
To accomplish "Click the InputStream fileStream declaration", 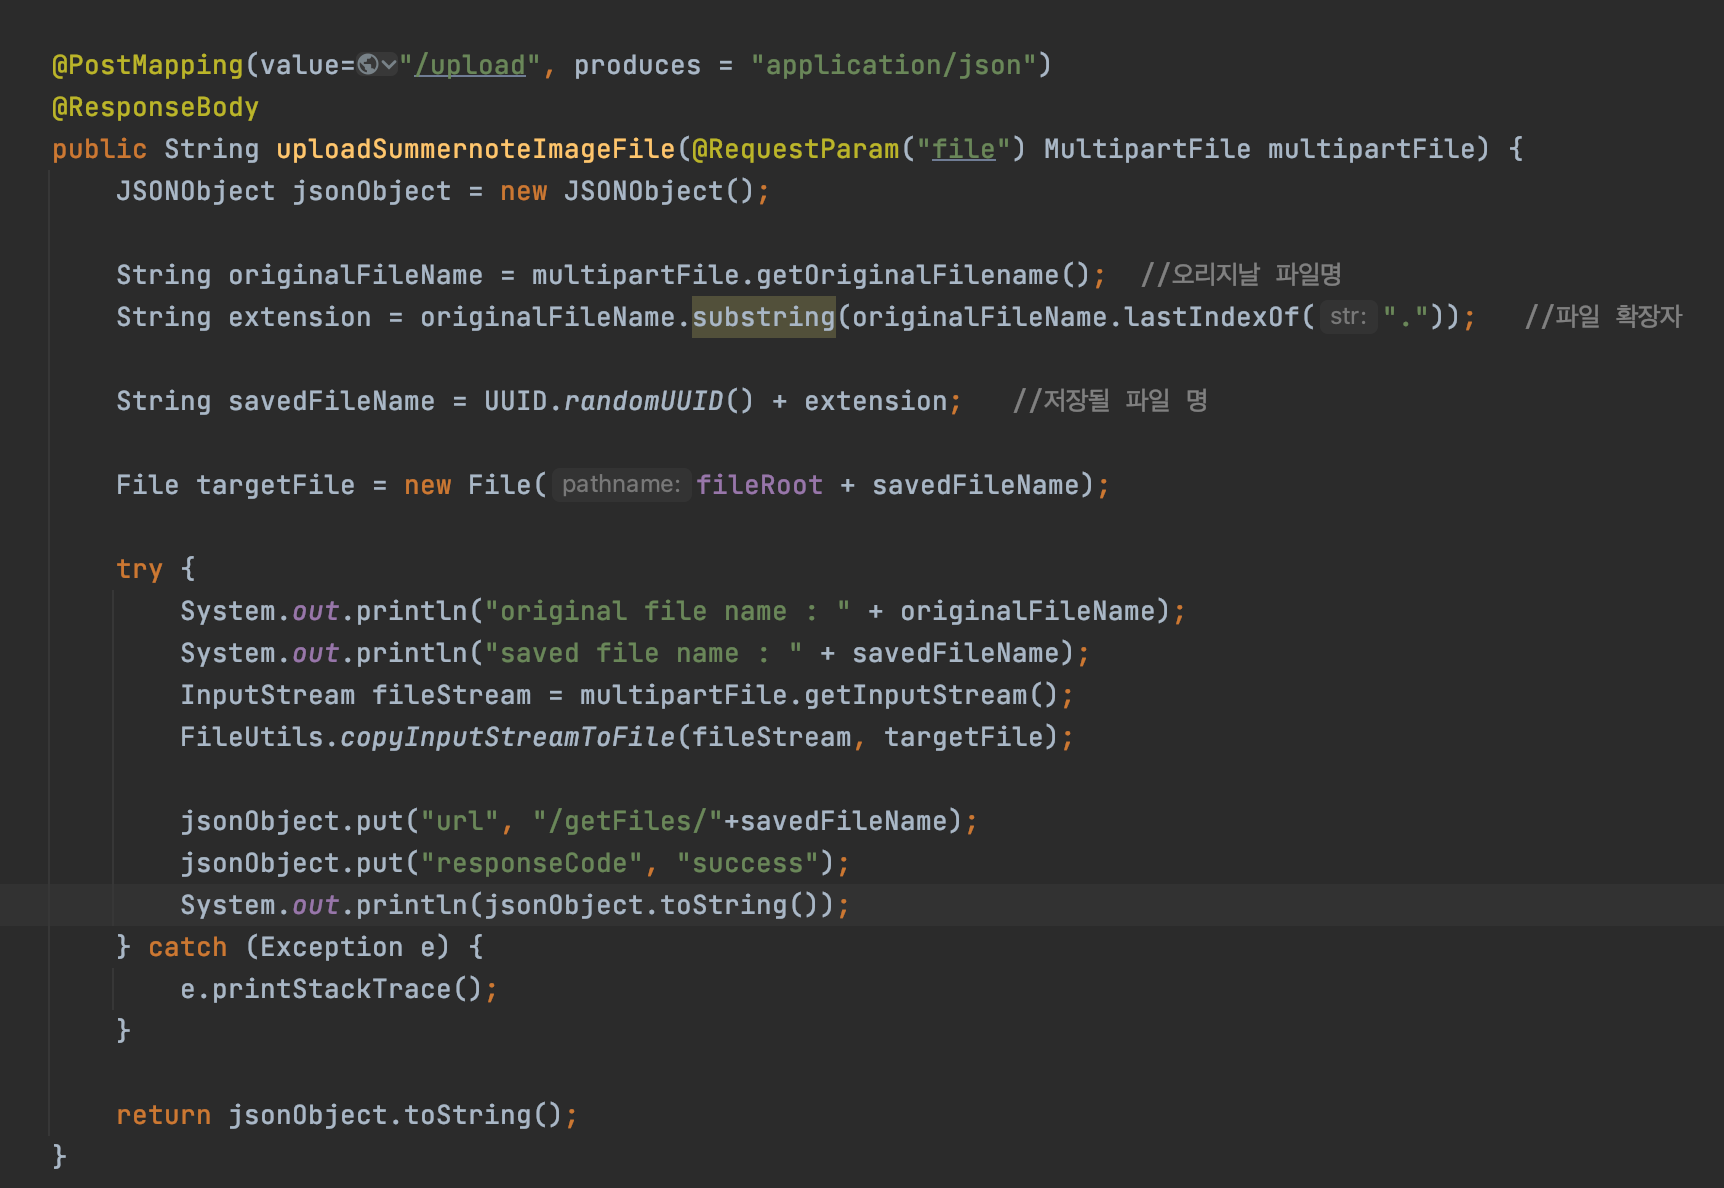I will (355, 695).
